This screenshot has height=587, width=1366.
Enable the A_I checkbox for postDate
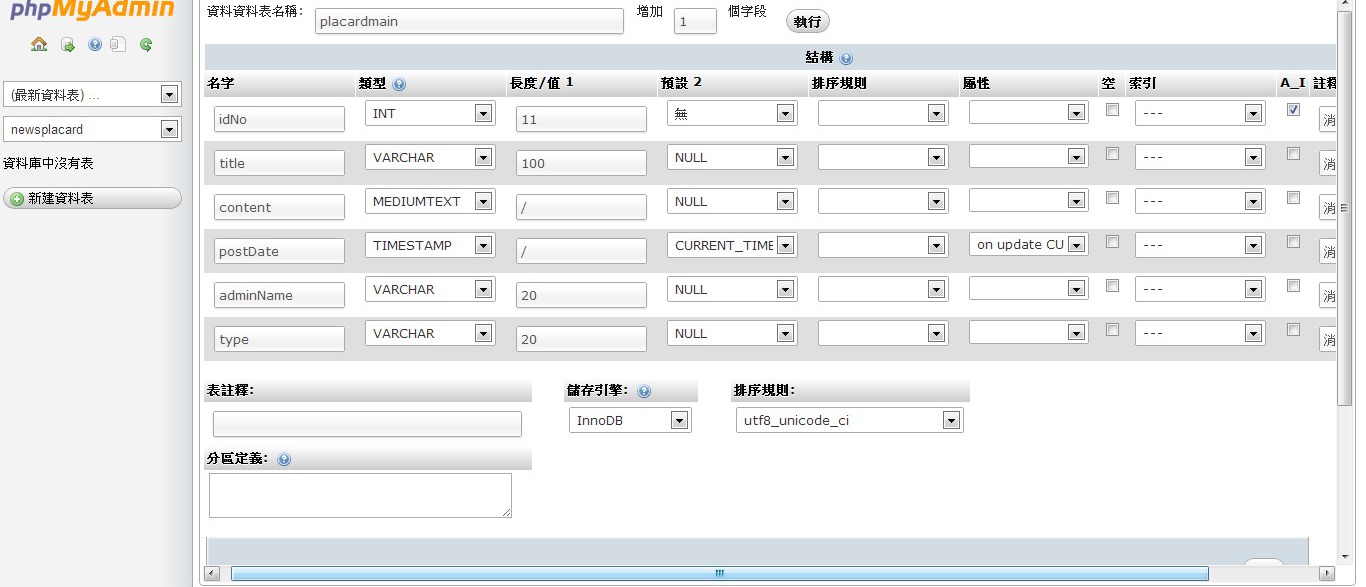point(1293,242)
